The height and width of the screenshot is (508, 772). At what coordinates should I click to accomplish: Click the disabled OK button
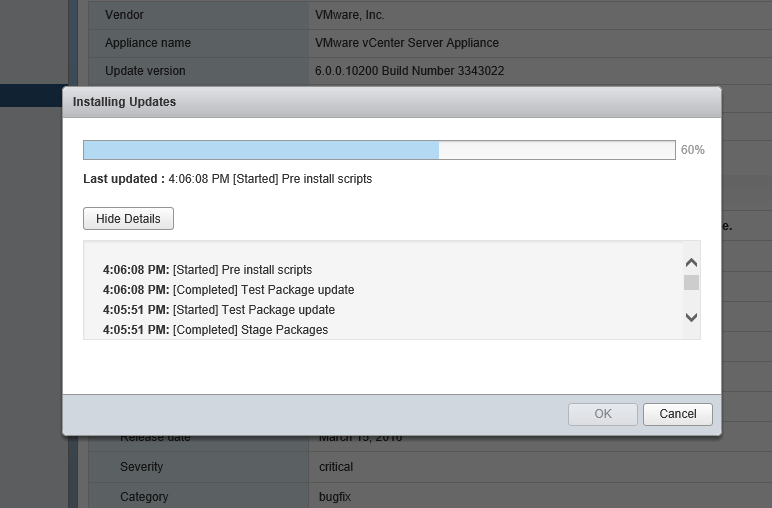pos(603,414)
